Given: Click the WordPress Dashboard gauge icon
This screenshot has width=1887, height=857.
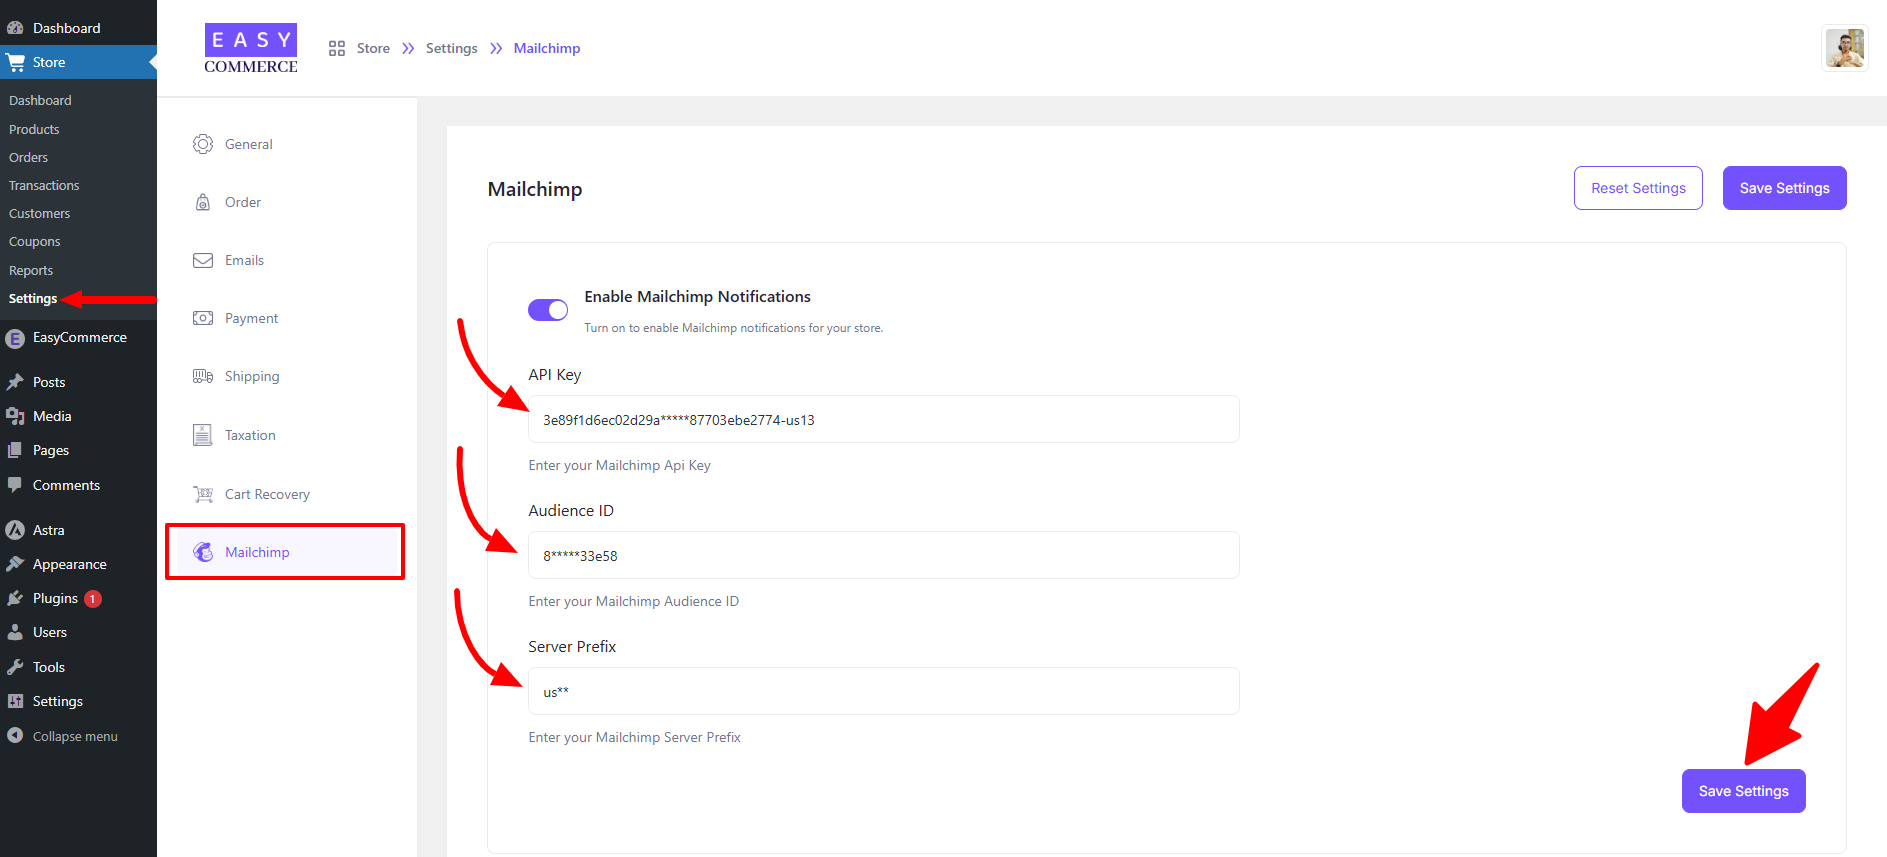Looking at the screenshot, I should pyautogui.click(x=15, y=28).
